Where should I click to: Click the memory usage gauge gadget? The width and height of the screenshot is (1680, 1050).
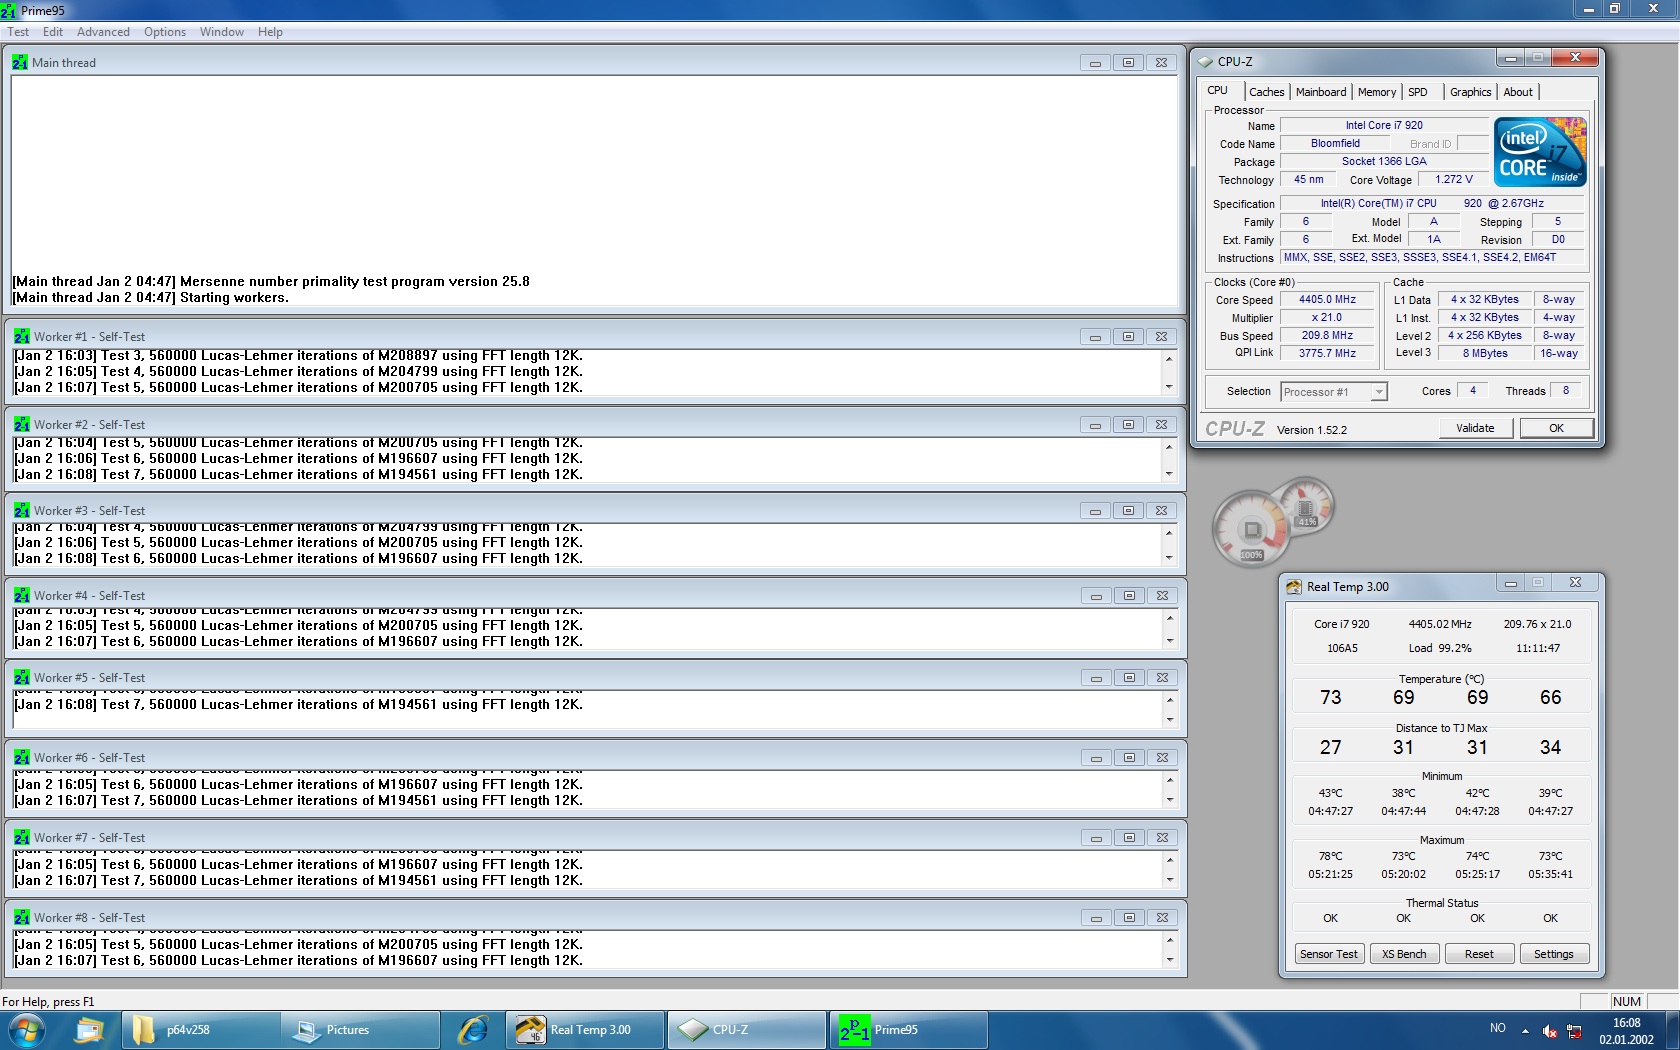click(x=1306, y=506)
